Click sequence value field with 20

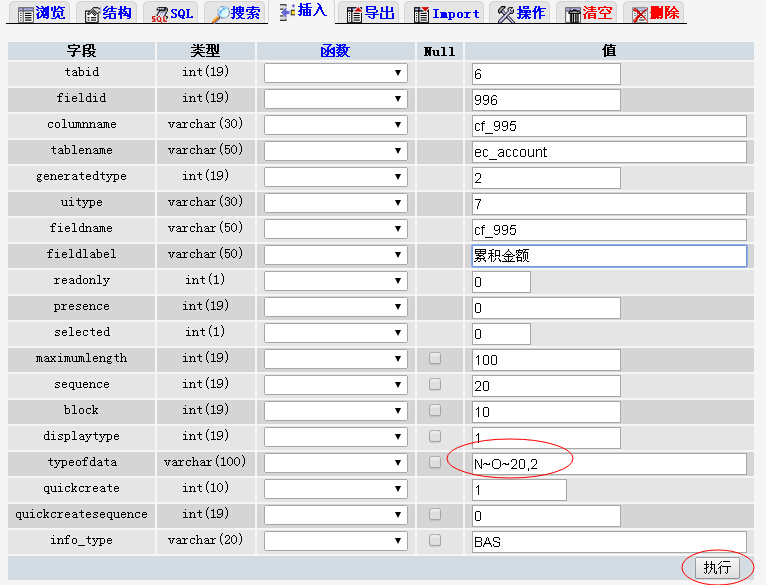pyautogui.click(x=546, y=386)
